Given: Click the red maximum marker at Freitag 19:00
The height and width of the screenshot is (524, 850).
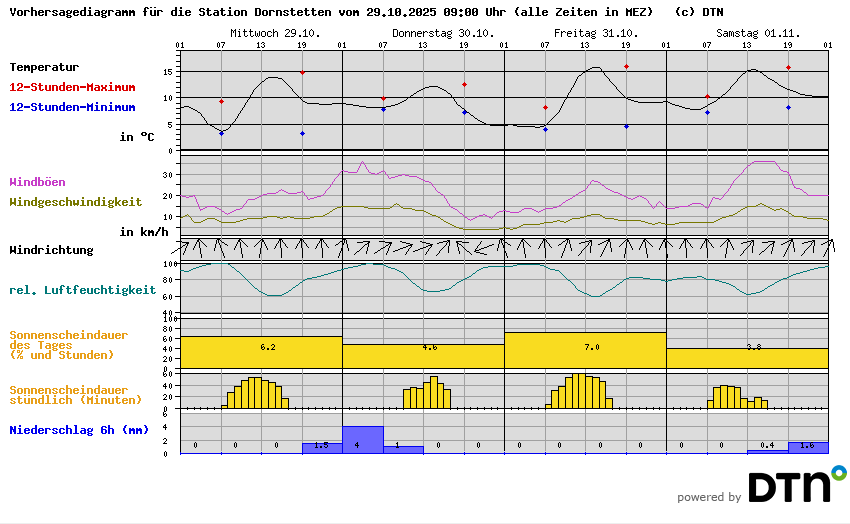Looking at the screenshot, I should pos(626,67).
